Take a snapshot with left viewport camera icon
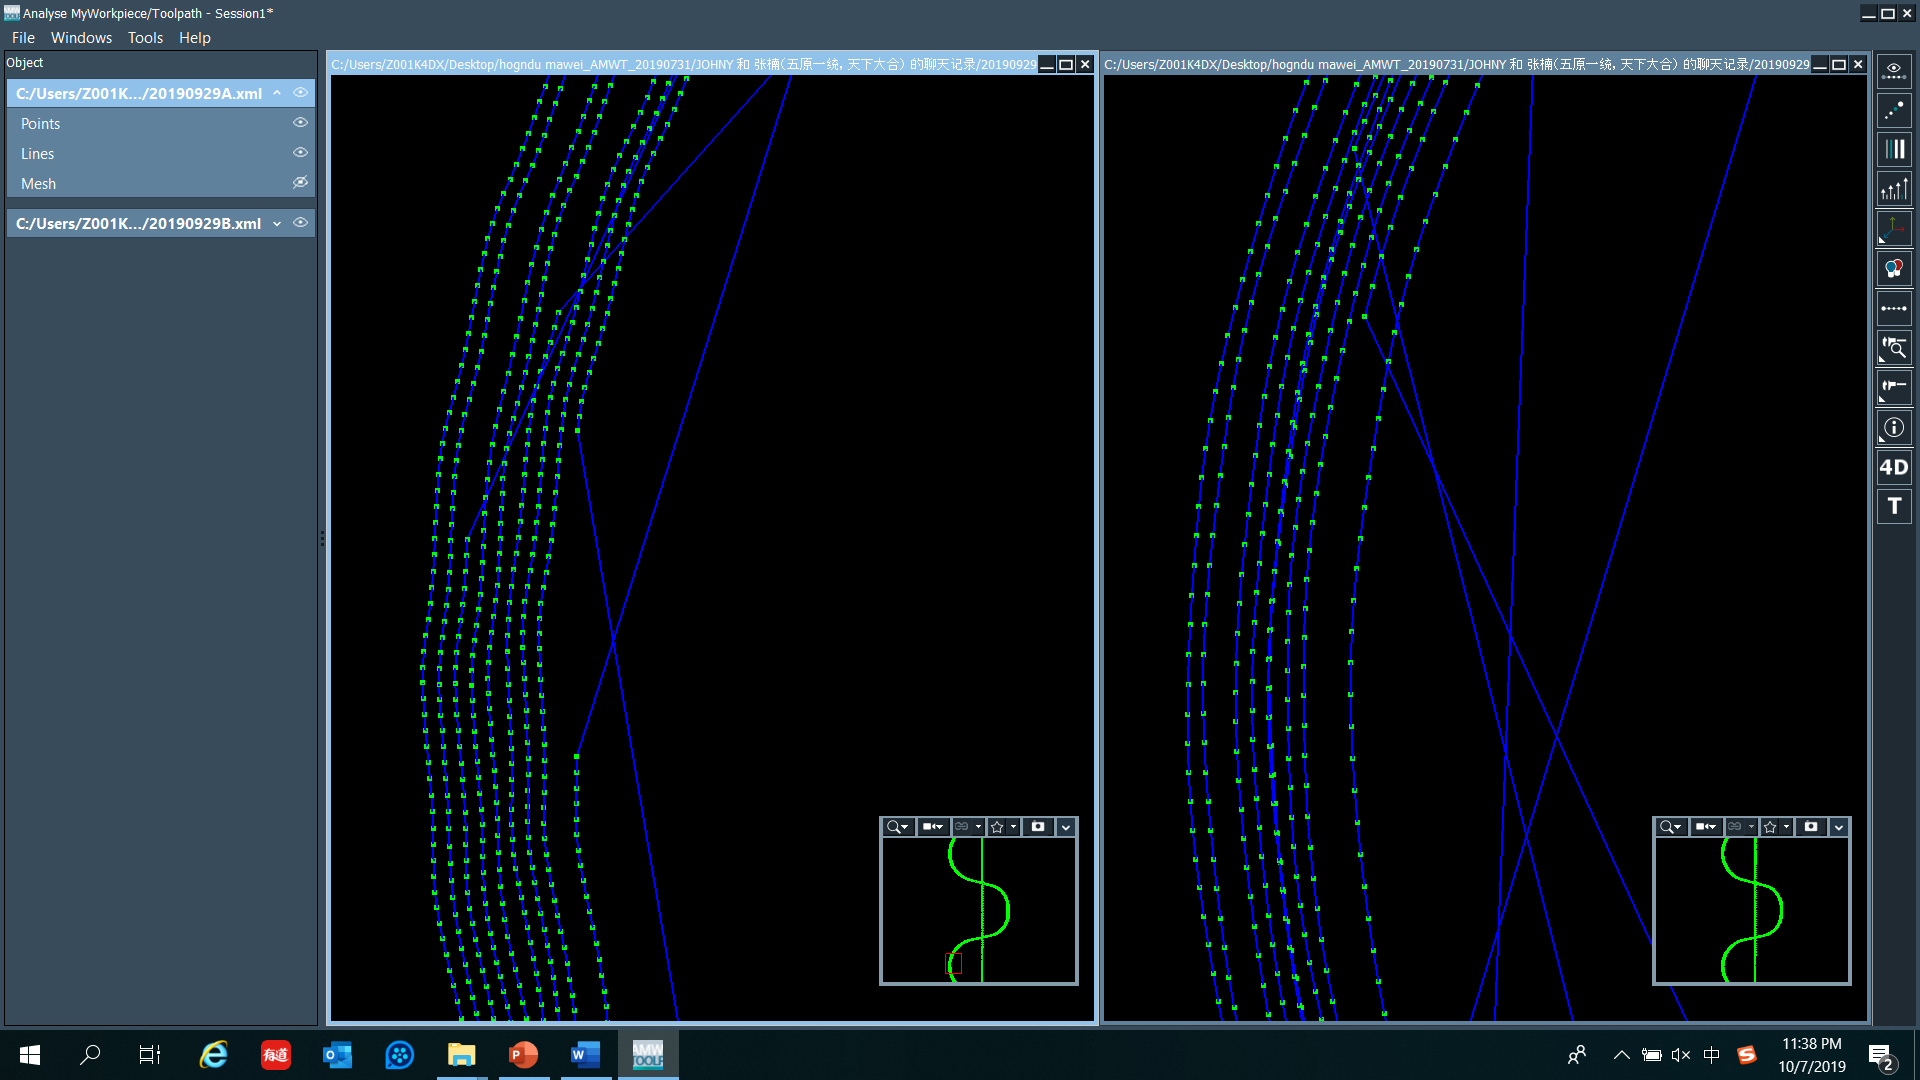Viewport: 1920px width, 1080px height. coord(1038,827)
